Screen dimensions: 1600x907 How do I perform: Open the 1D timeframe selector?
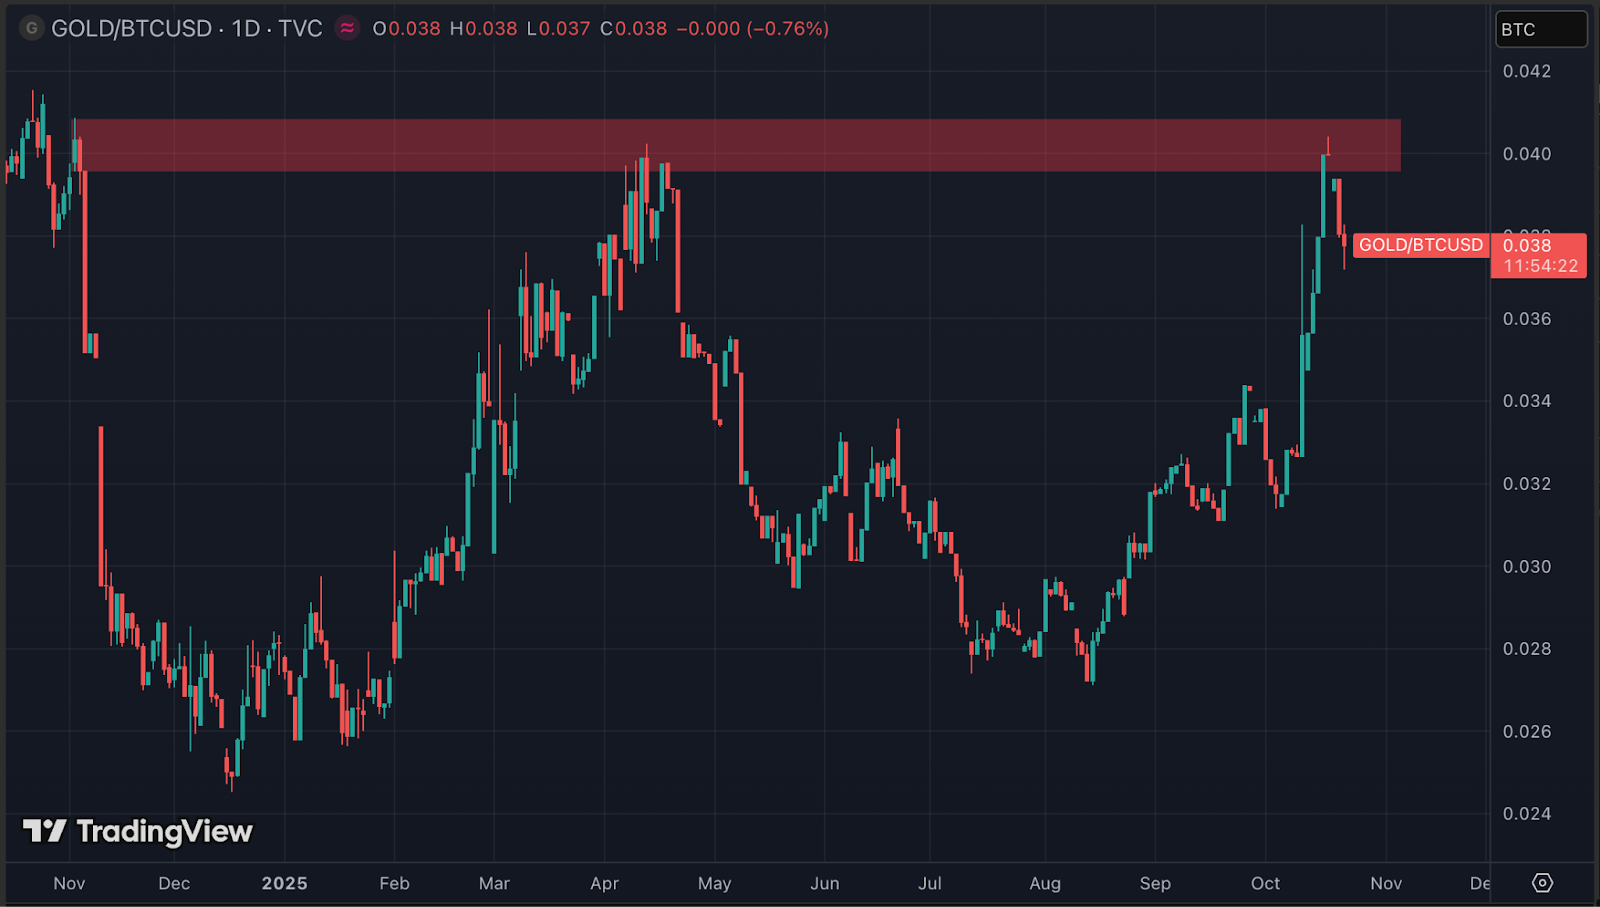244,29
